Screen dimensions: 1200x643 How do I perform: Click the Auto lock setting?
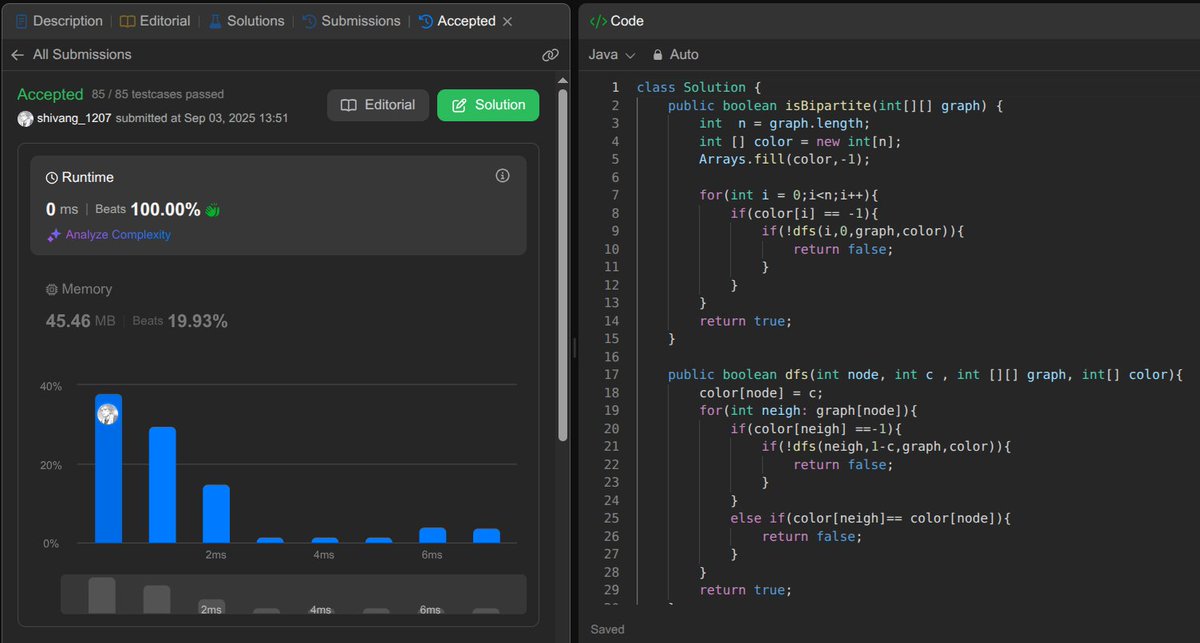[675, 55]
